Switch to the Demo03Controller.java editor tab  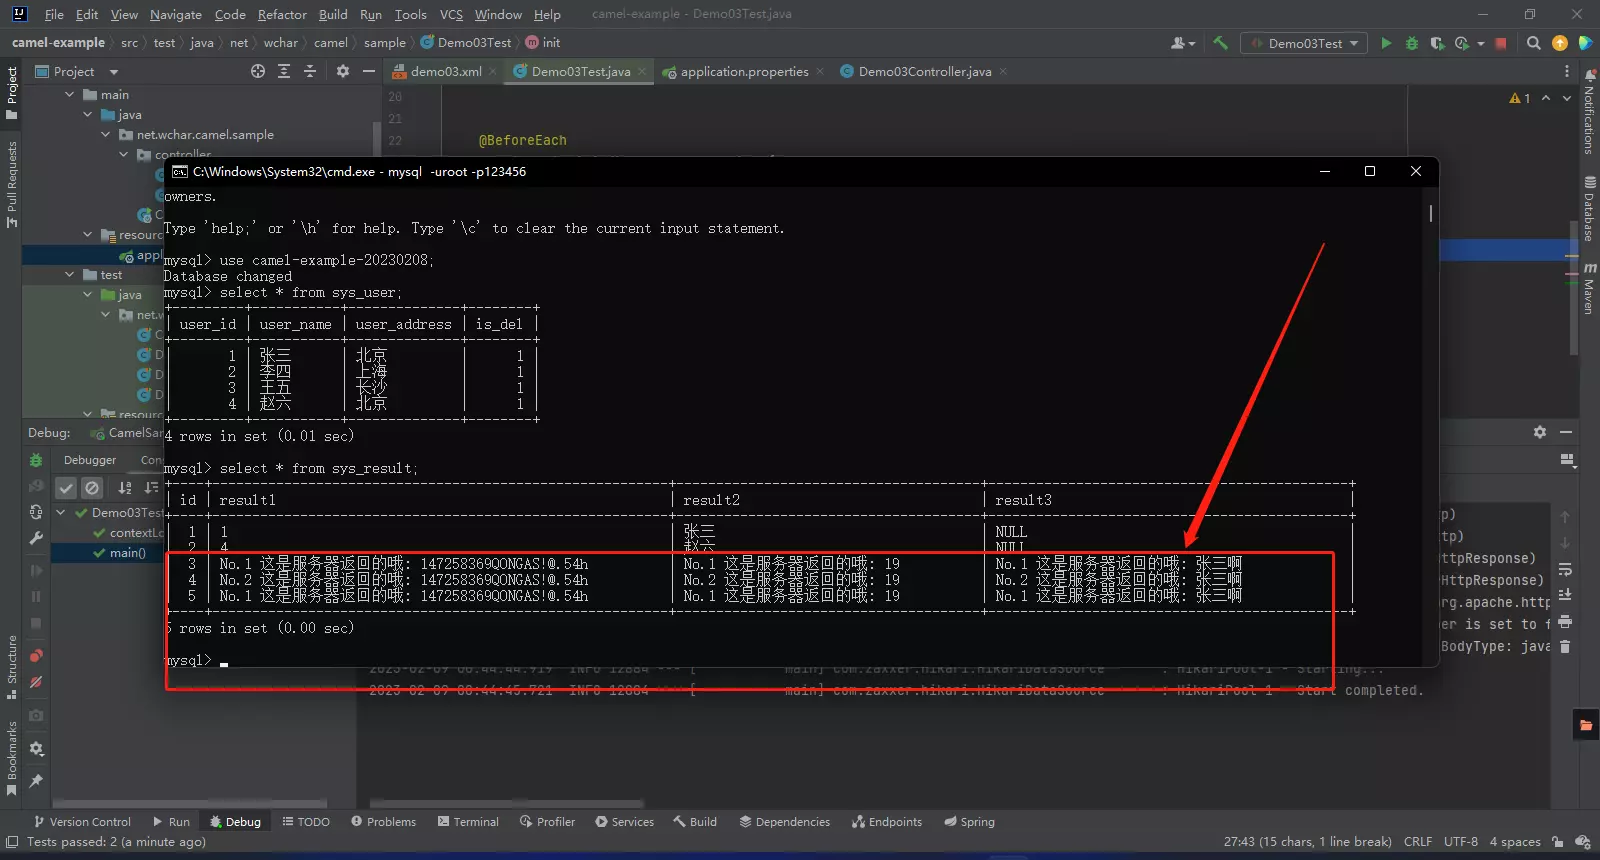pyautogui.click(x=924, y=71)
